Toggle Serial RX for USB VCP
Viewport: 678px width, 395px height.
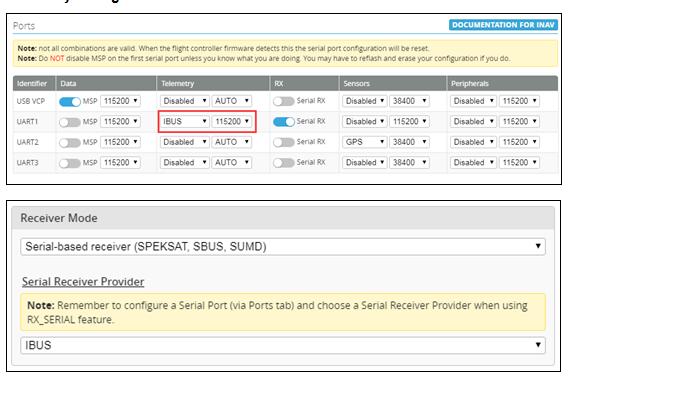coord(284,101)
